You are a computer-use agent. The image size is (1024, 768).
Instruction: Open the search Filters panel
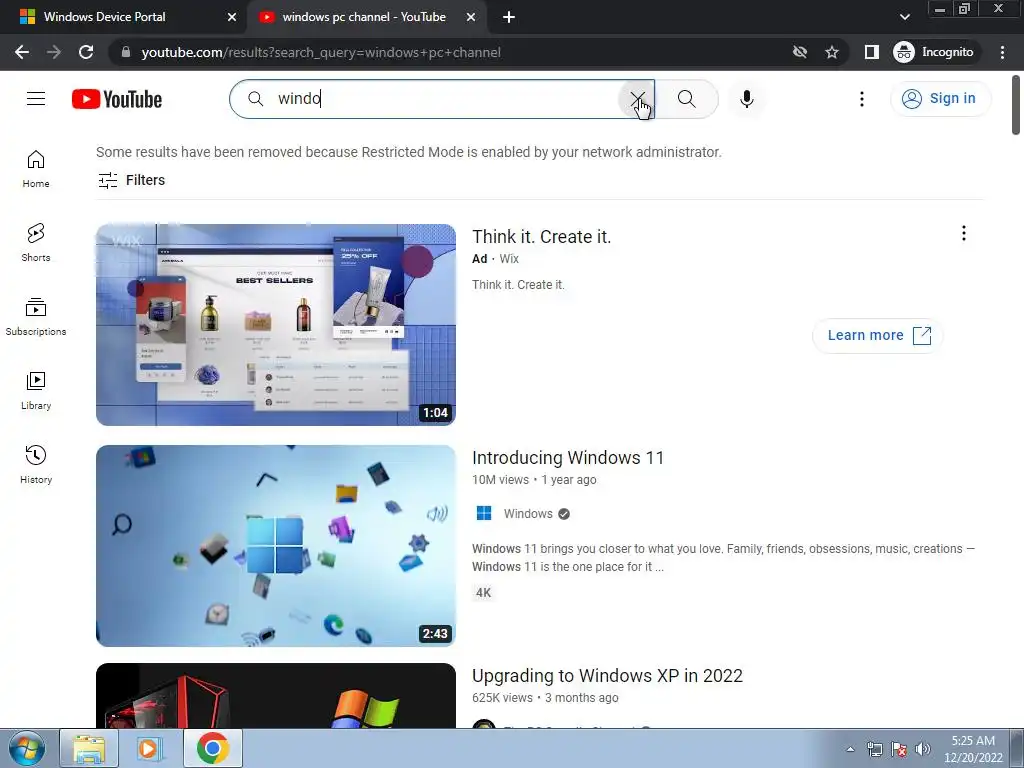[x=131, y=180]
